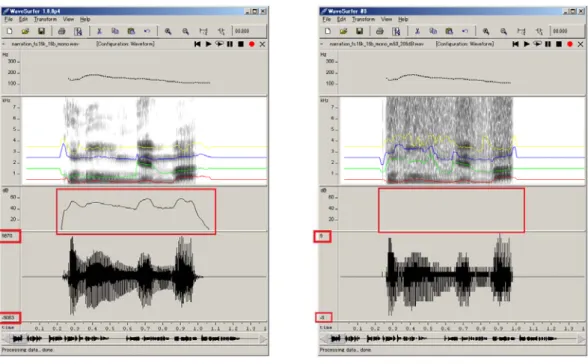Open View menu in left WaveSurfer window
588x364 pixels.
pyautogui.click(x=68, y=19)
